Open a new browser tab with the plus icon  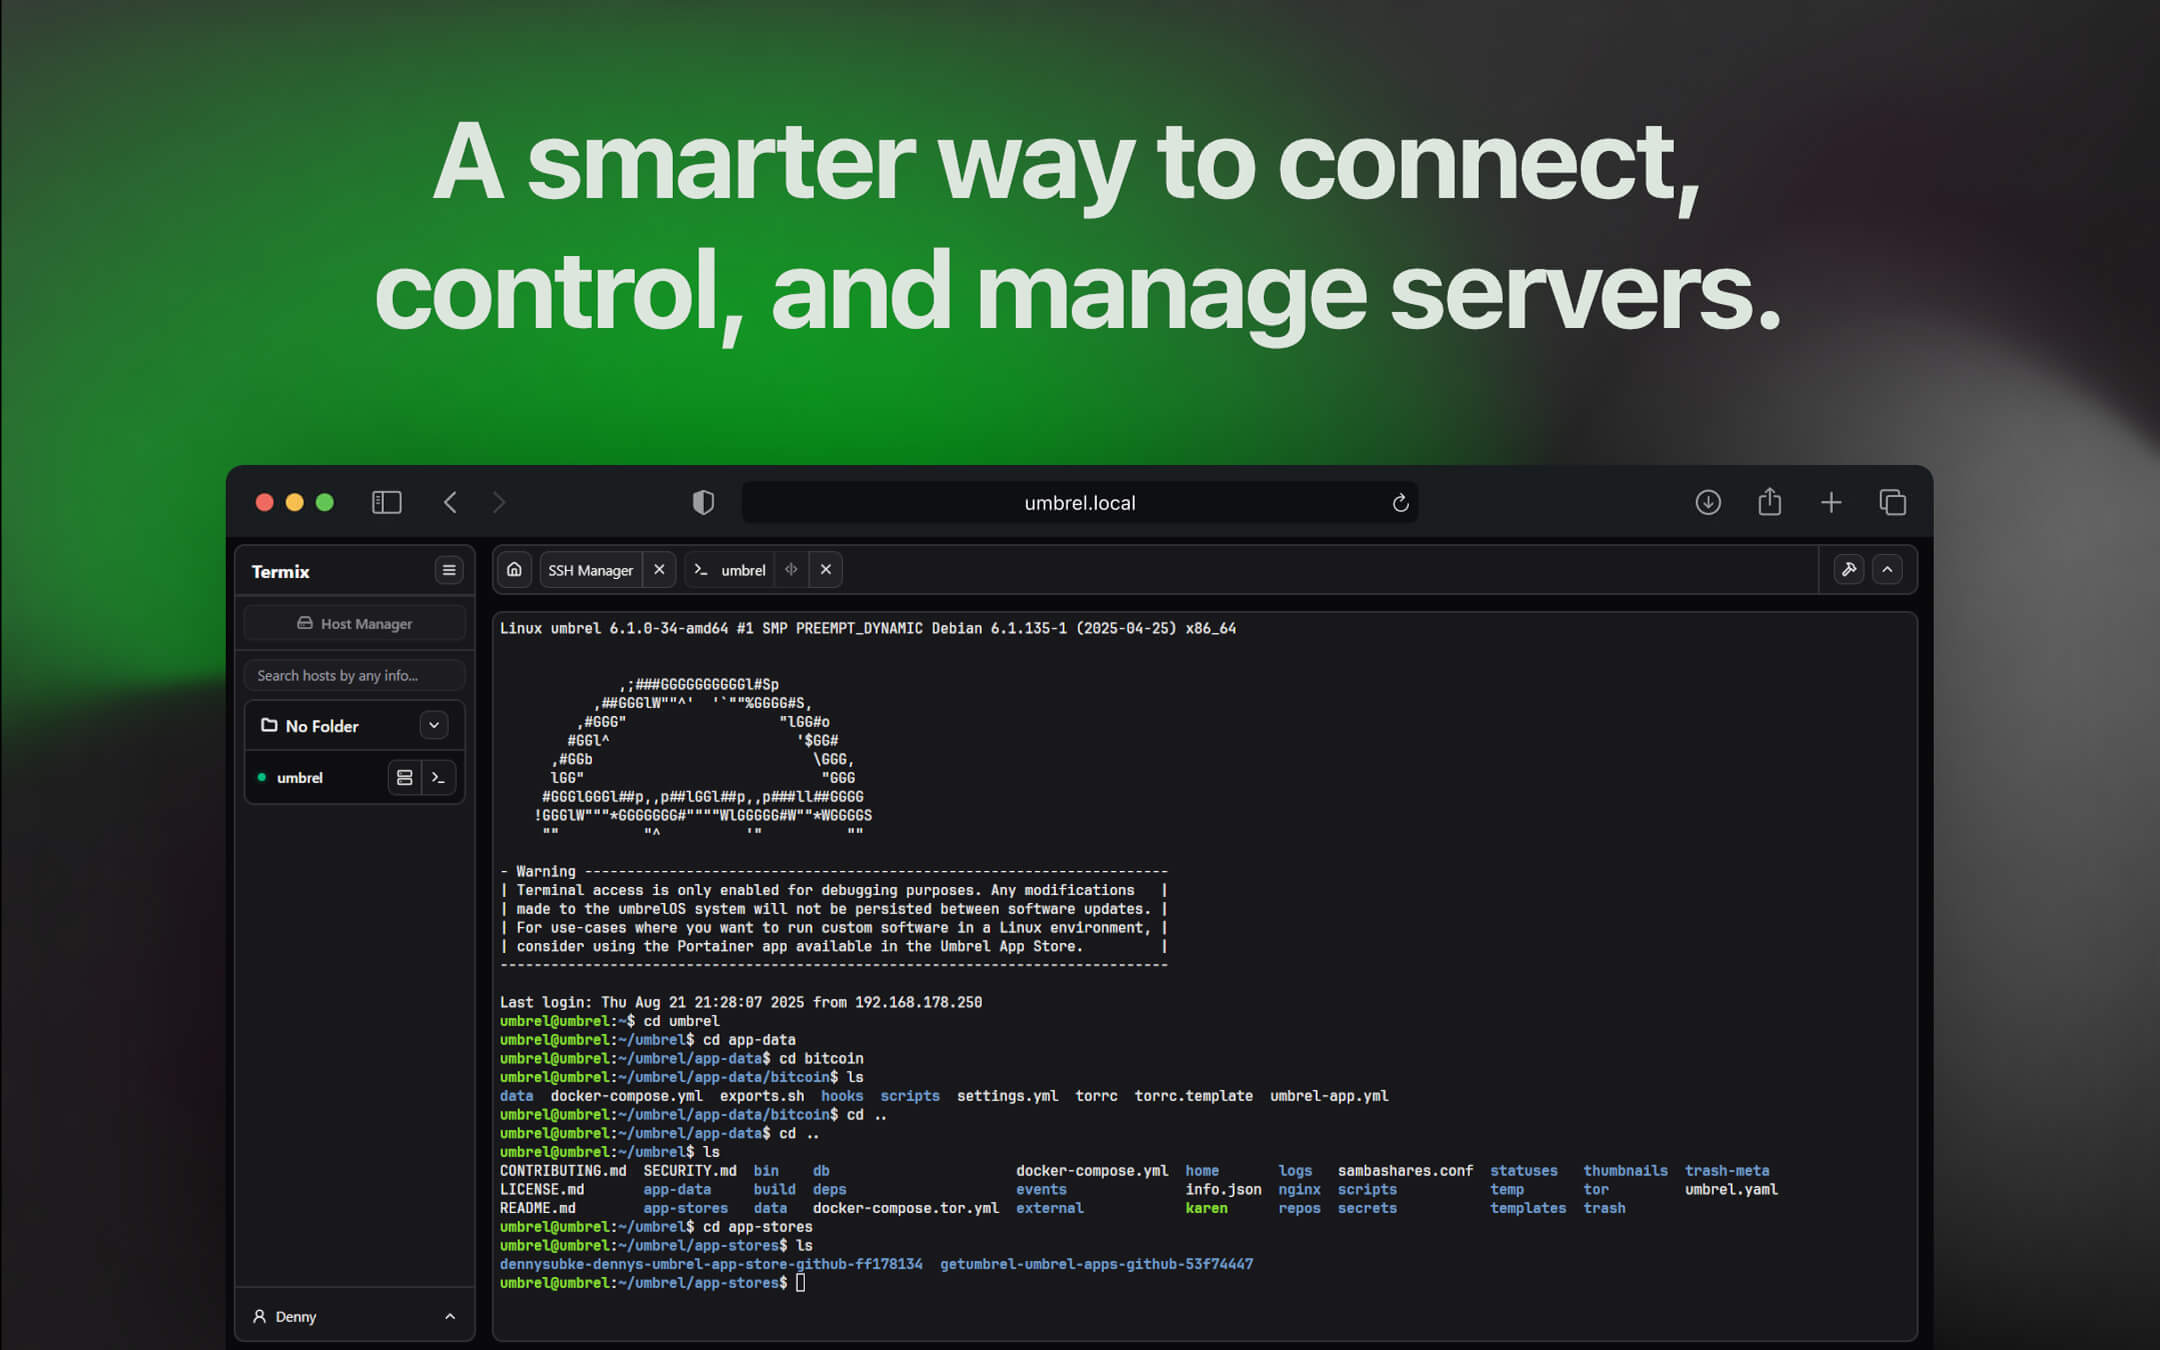[x=1831, y=502]
